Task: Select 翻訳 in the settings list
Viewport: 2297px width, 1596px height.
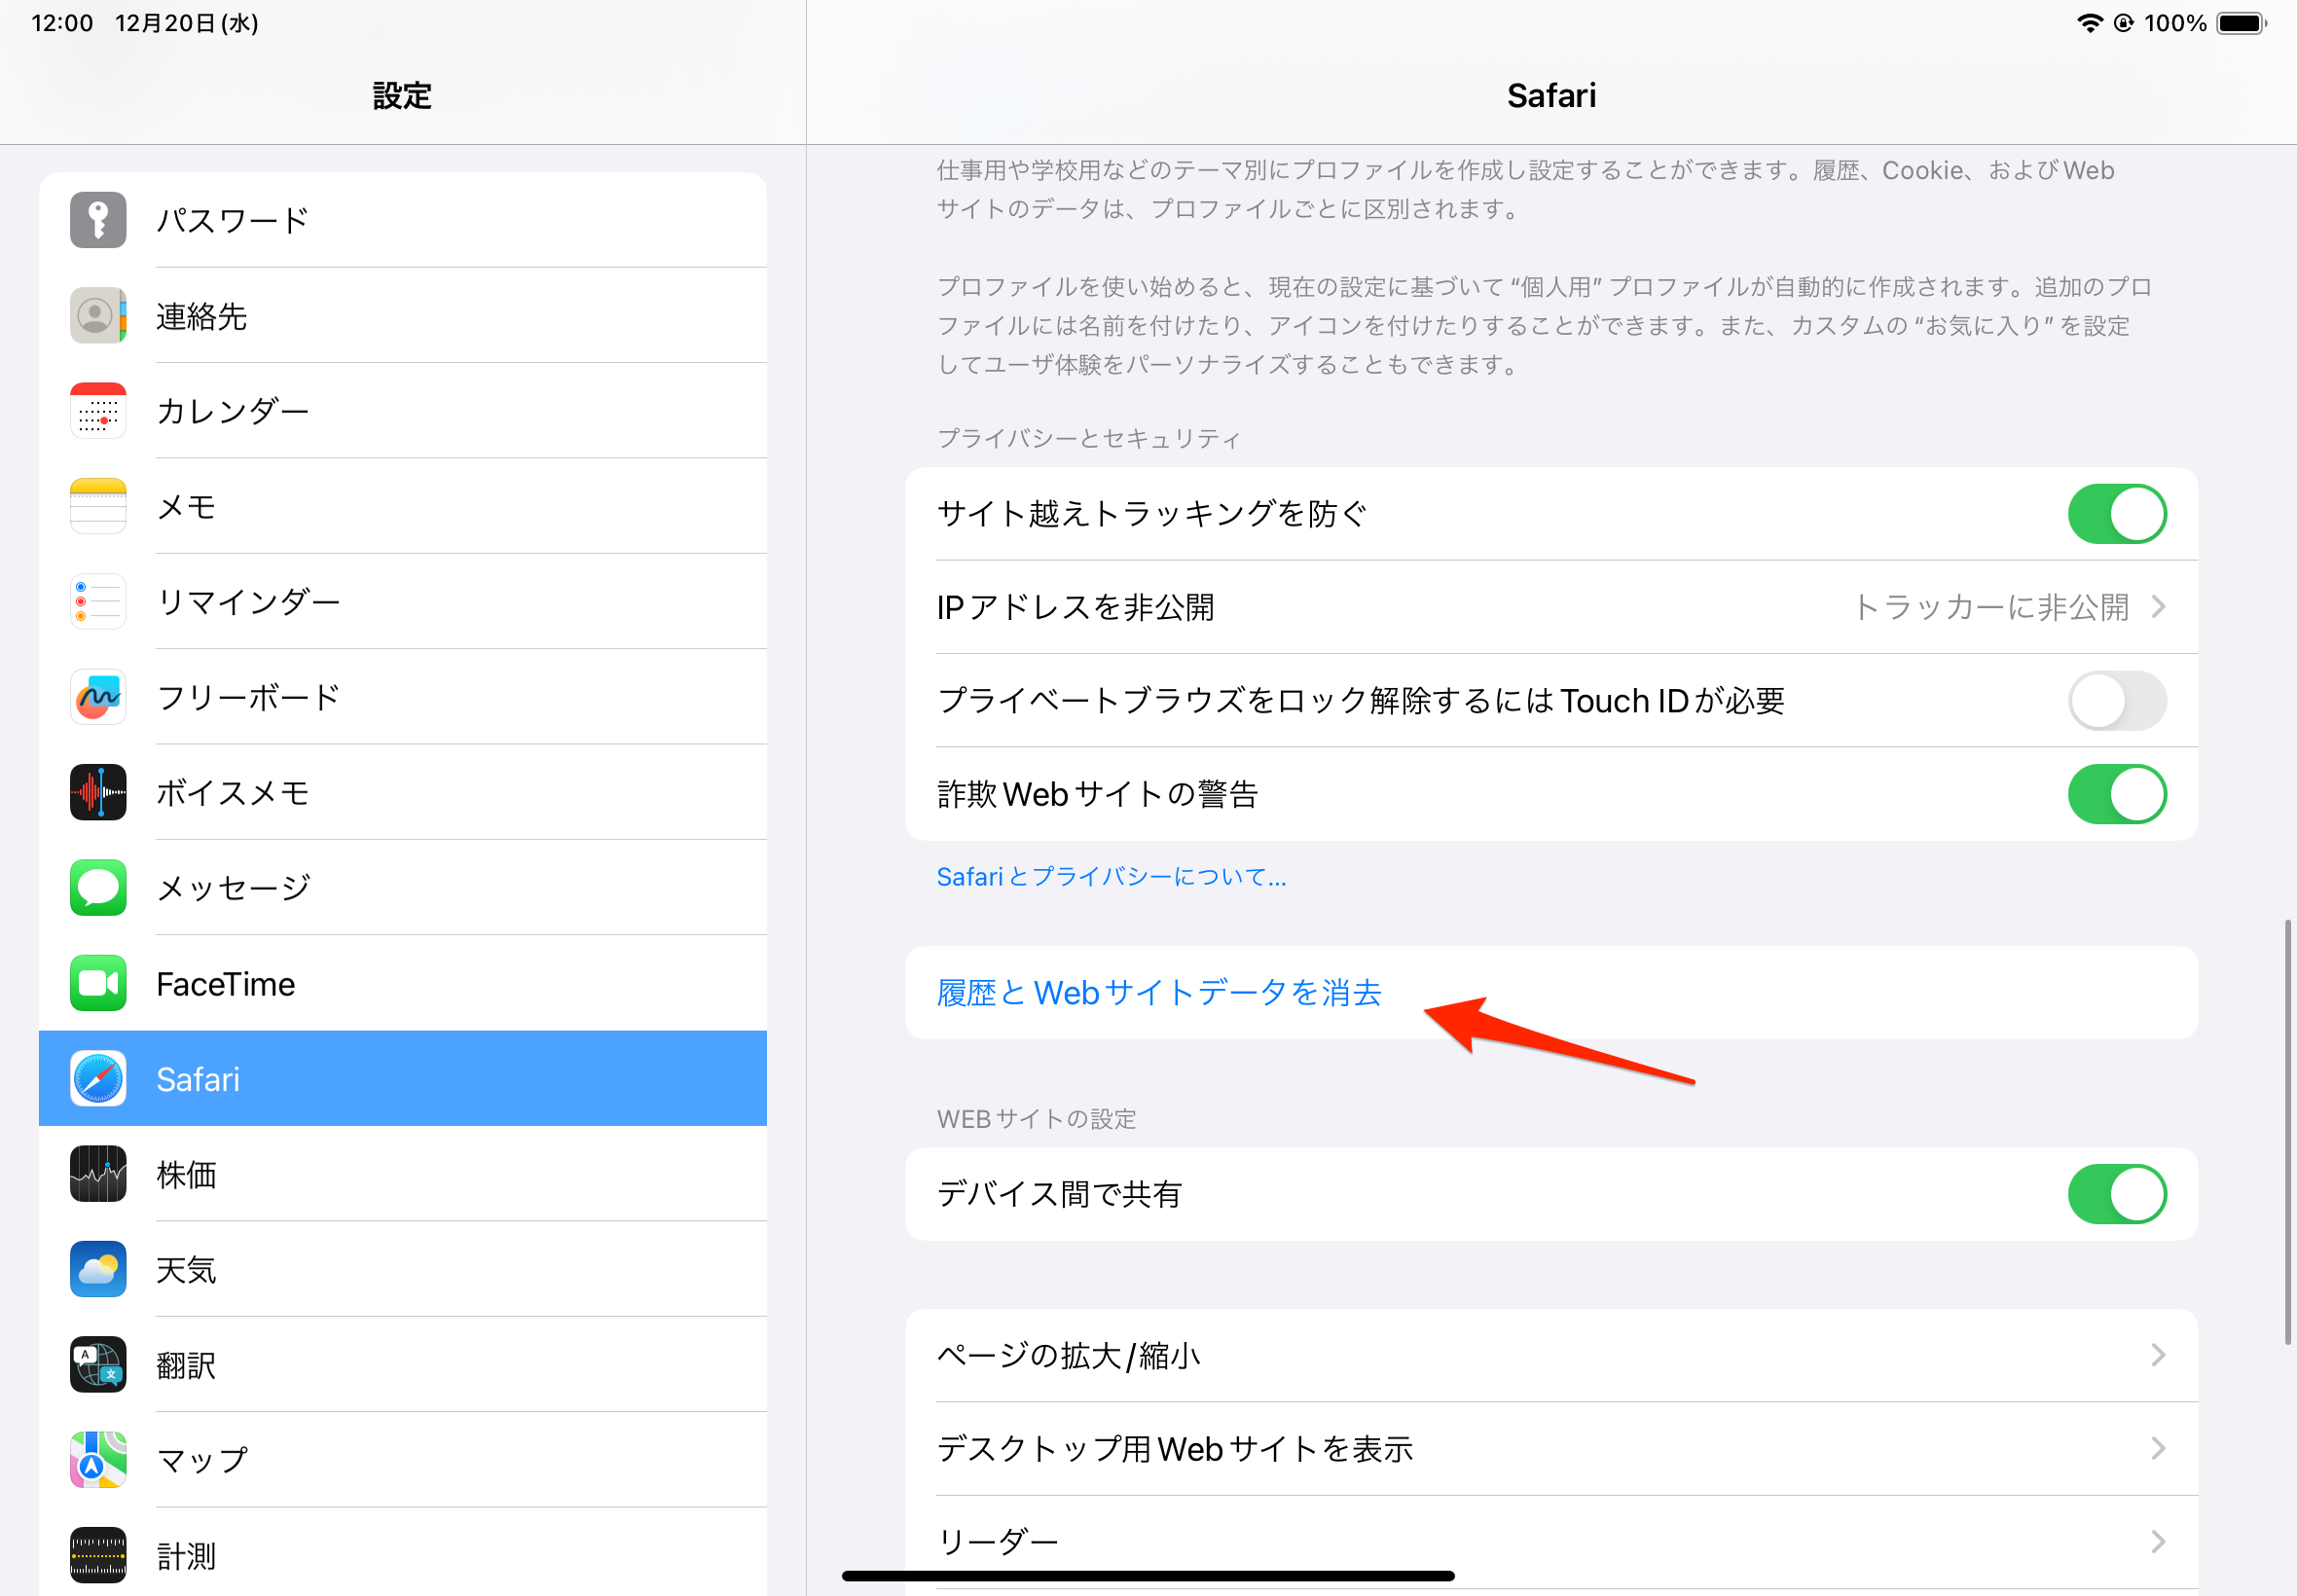Action: [186, 1366]
